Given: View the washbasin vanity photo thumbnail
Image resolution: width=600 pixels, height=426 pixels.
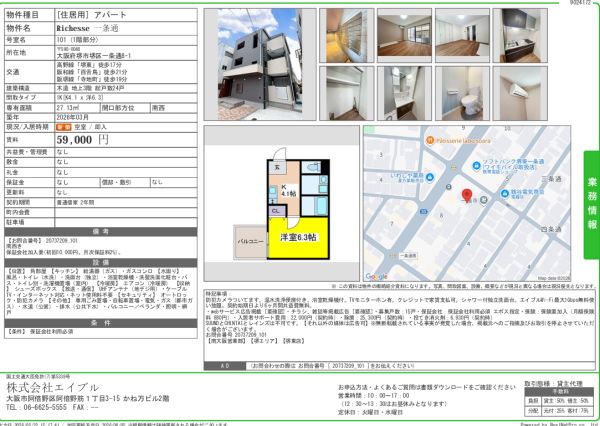Looking at the screenshot, I should tap(404, 93).
